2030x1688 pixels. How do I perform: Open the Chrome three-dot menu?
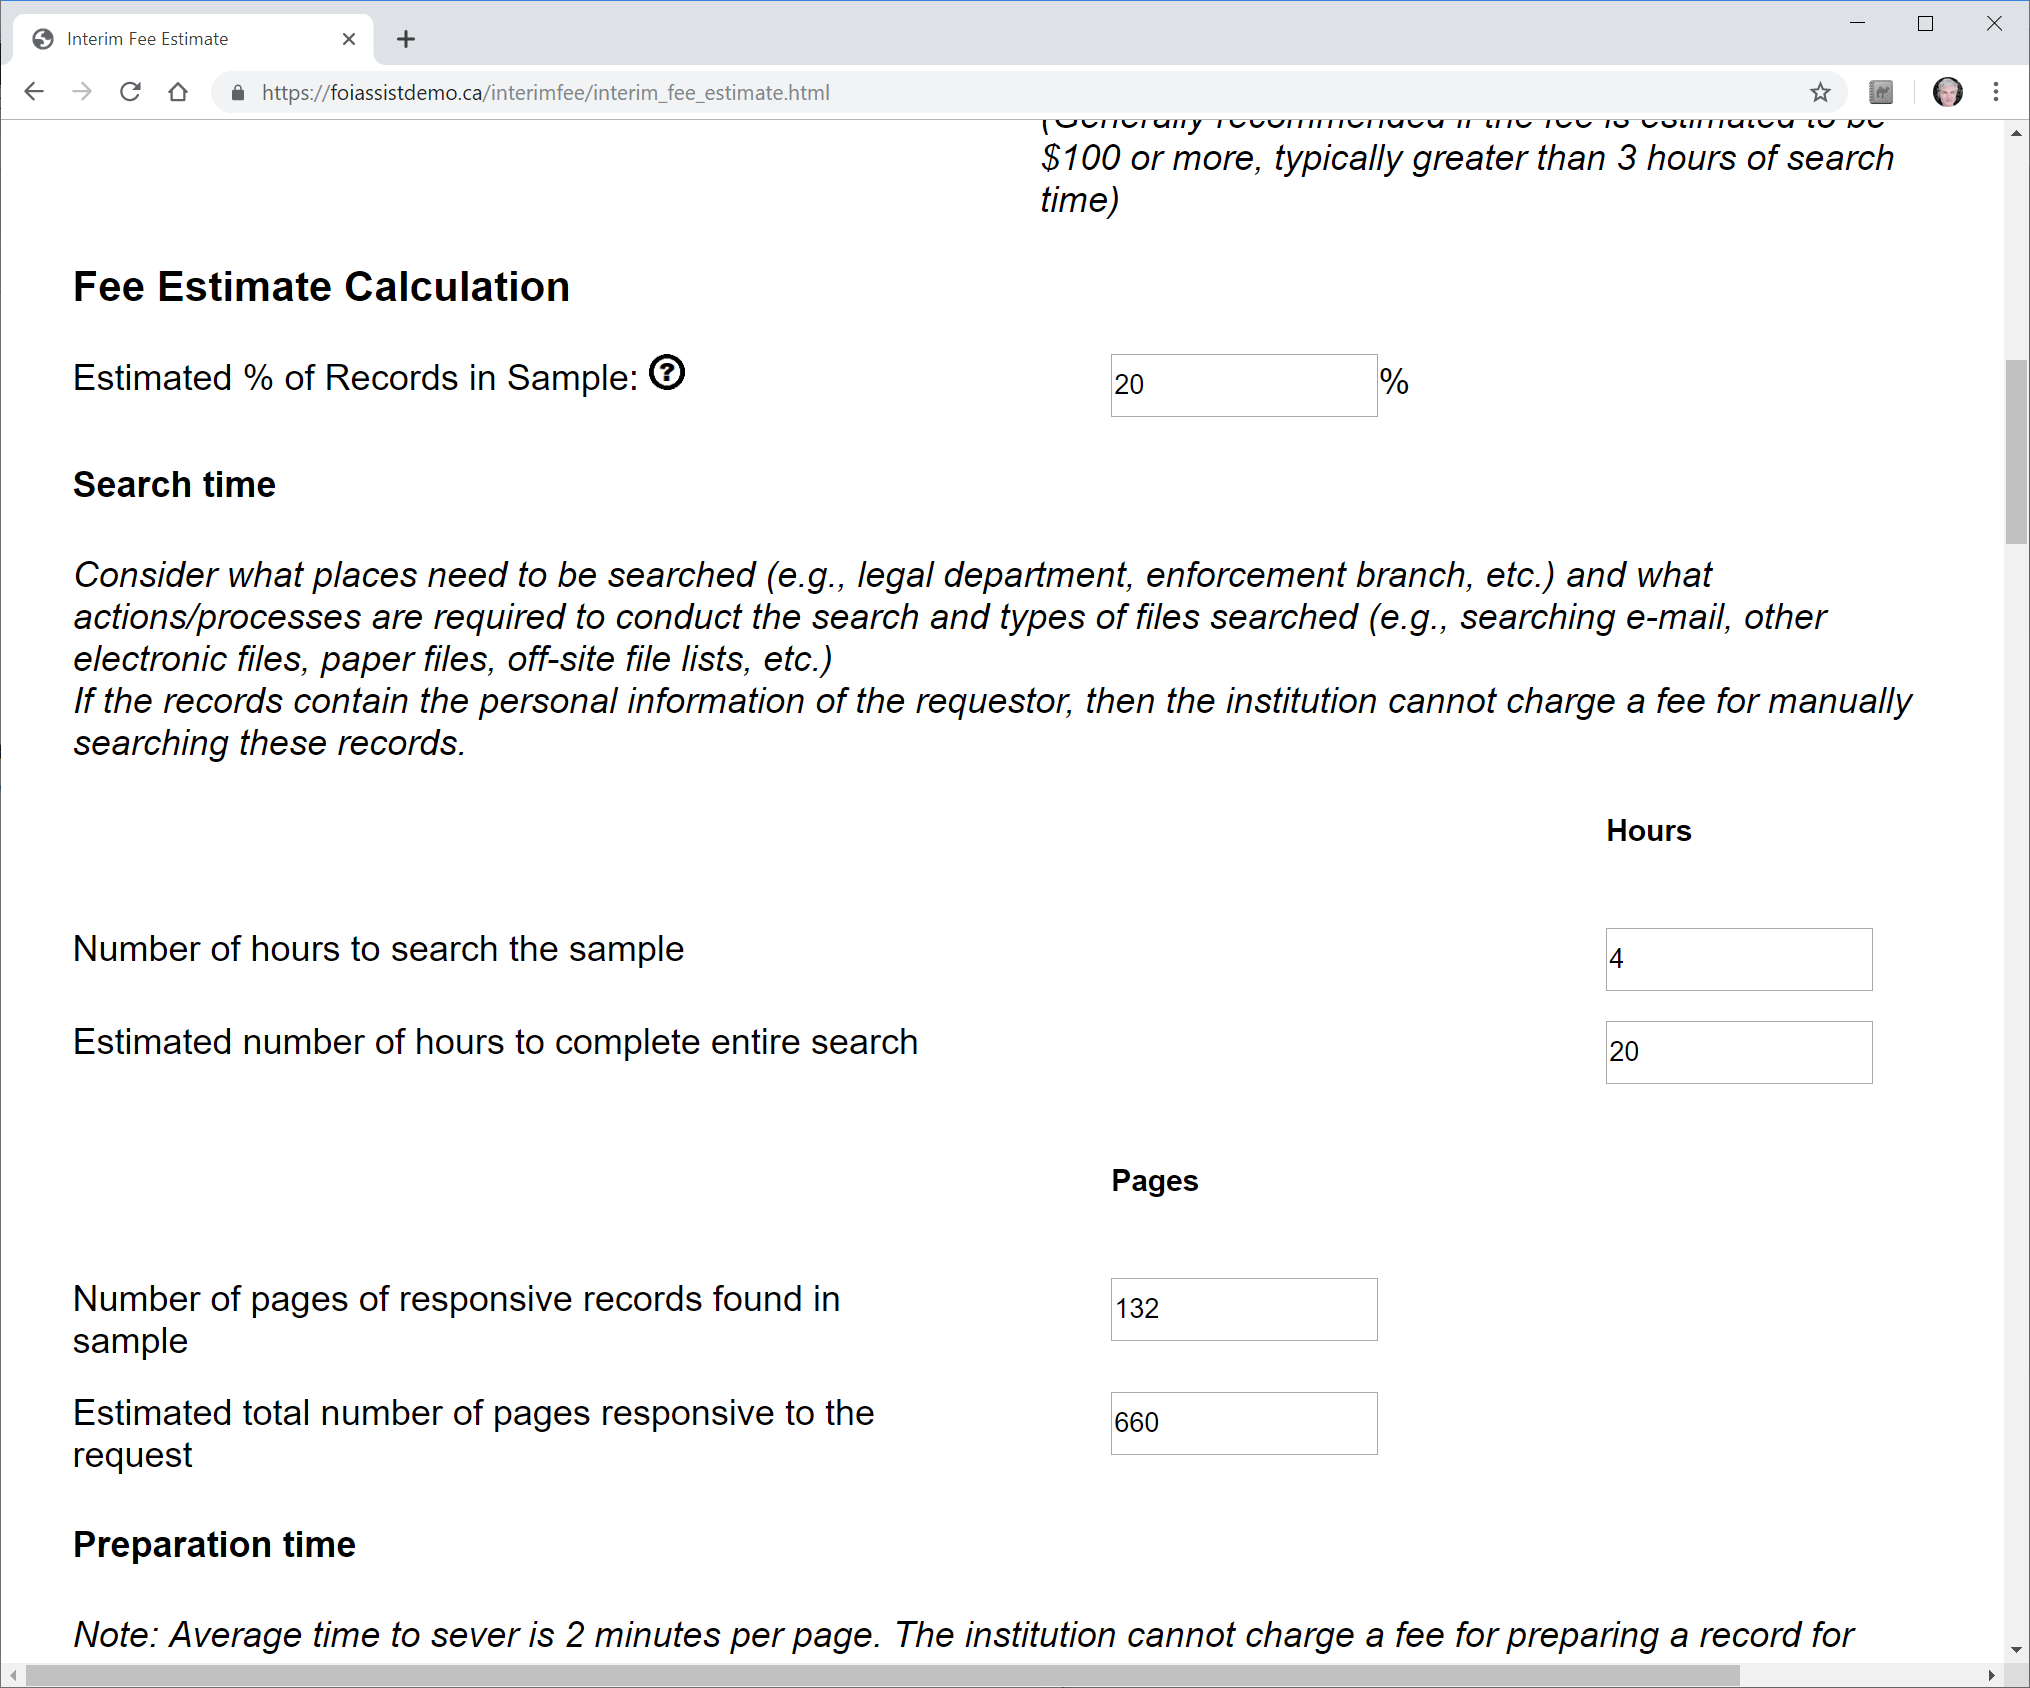1996,92
